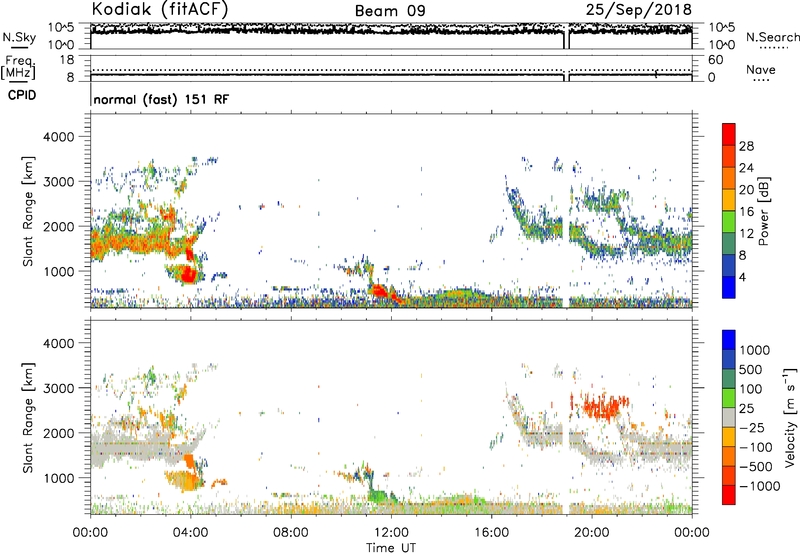Viewport: 800px width, 554px height.
Task: Click the 3000 tick in the power panel
Action: (x=59, y=182)
